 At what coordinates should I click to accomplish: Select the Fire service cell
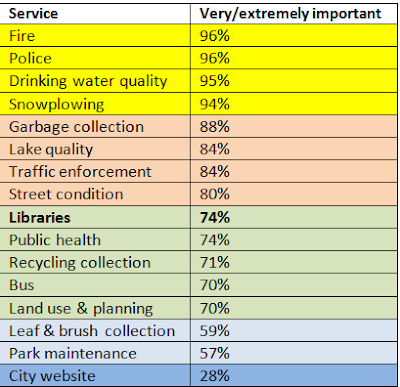95,35
